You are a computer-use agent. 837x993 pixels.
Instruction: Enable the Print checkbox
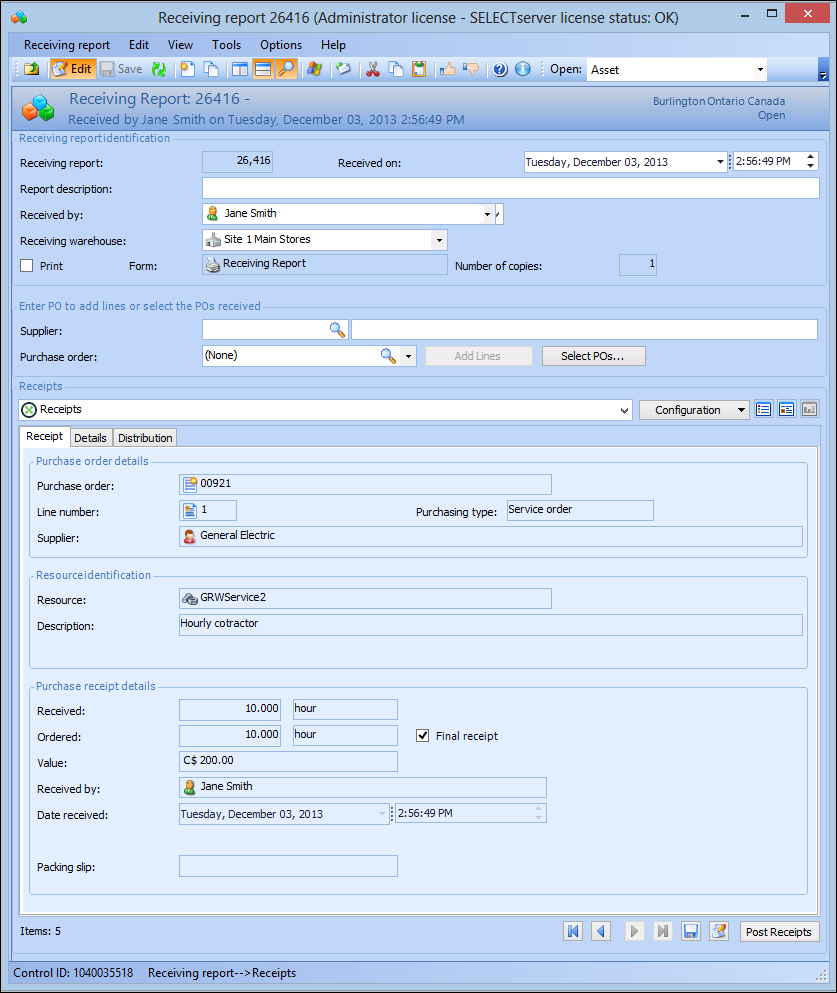point(27,266)
